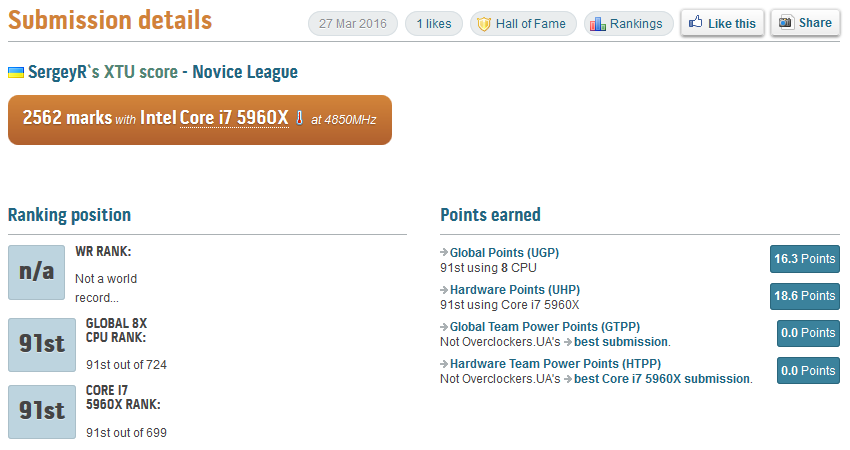Click the '91st out of 724' text

(126, 365)
